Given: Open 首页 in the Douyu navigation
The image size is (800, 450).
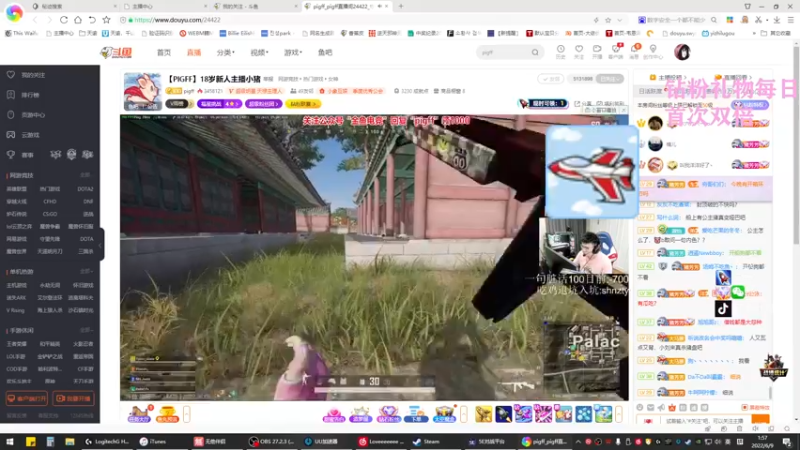Looking at the screenshot, I should 164,53.
